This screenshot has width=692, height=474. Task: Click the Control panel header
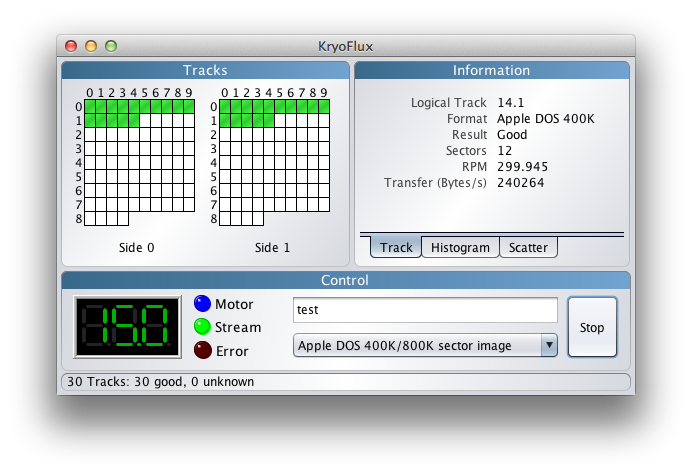tap(346, 280)
